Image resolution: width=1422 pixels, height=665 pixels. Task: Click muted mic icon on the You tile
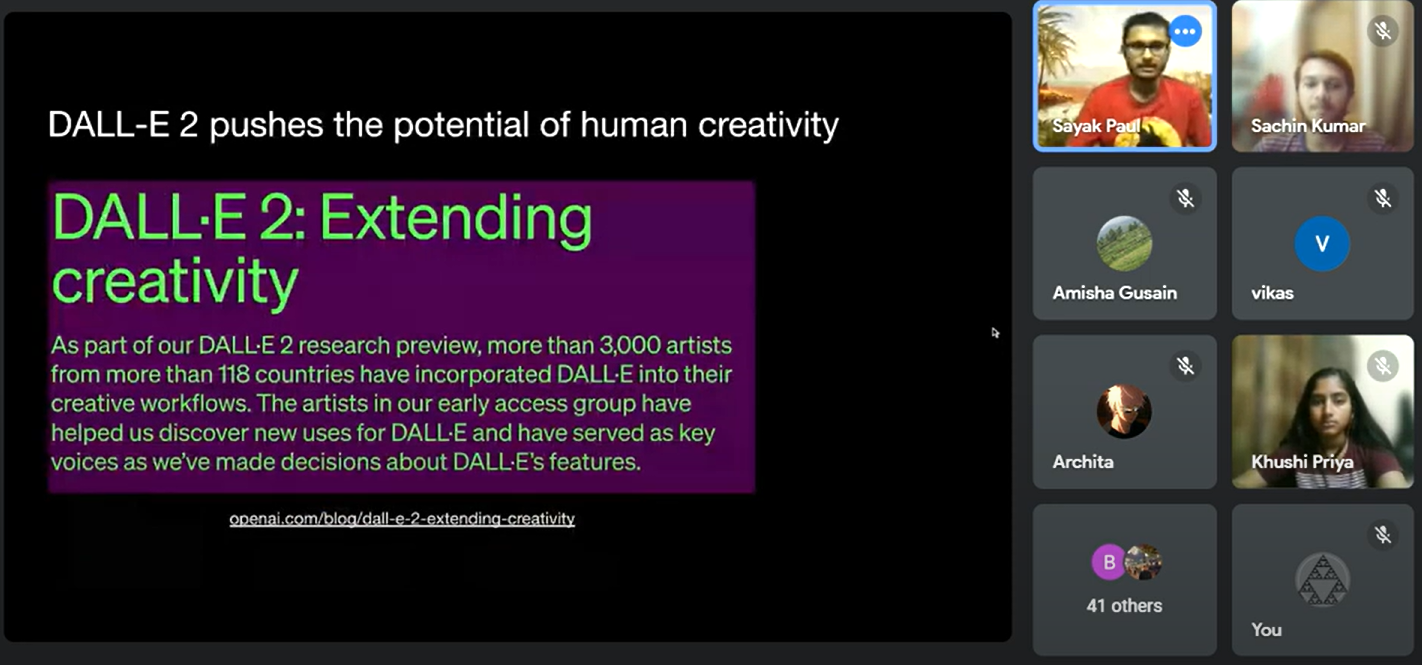point(1382,535)
